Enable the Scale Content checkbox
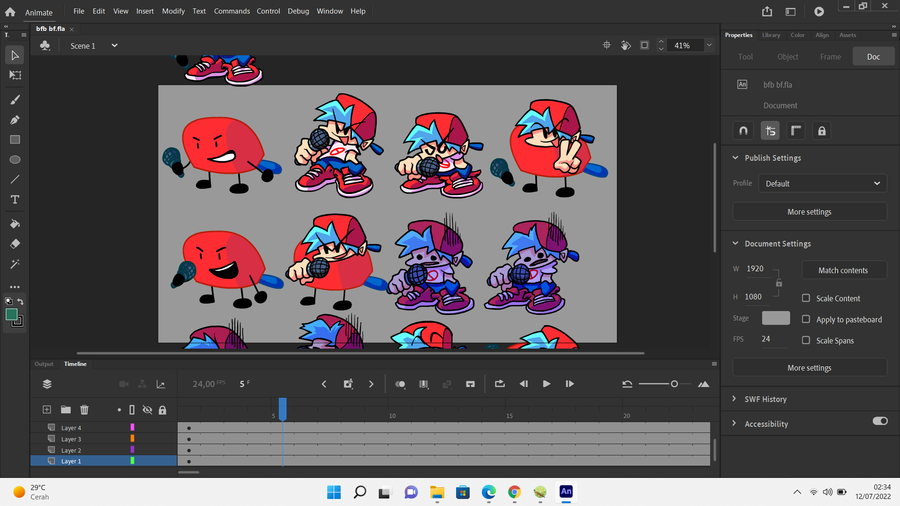 [806, 298]
